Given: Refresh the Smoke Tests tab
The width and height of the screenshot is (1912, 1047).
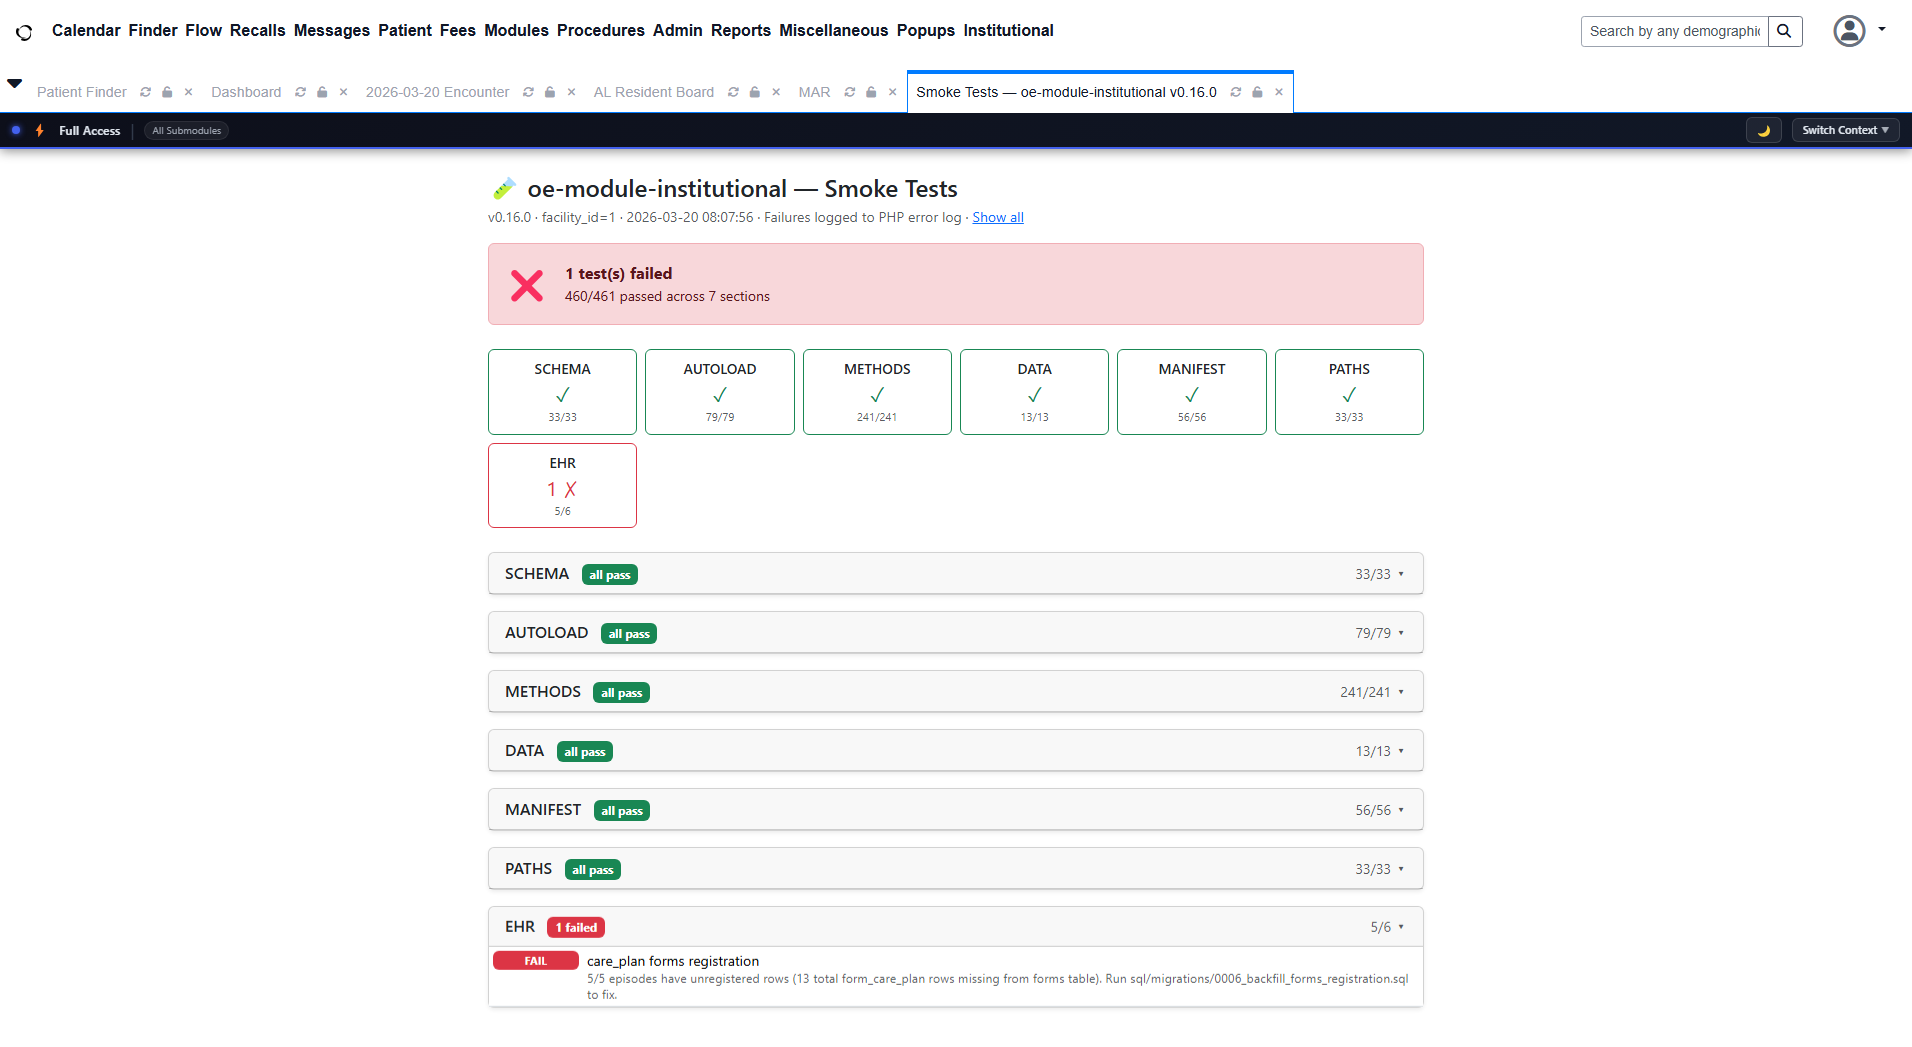Looking at the screenshot, I should [x=1236, y=92].
